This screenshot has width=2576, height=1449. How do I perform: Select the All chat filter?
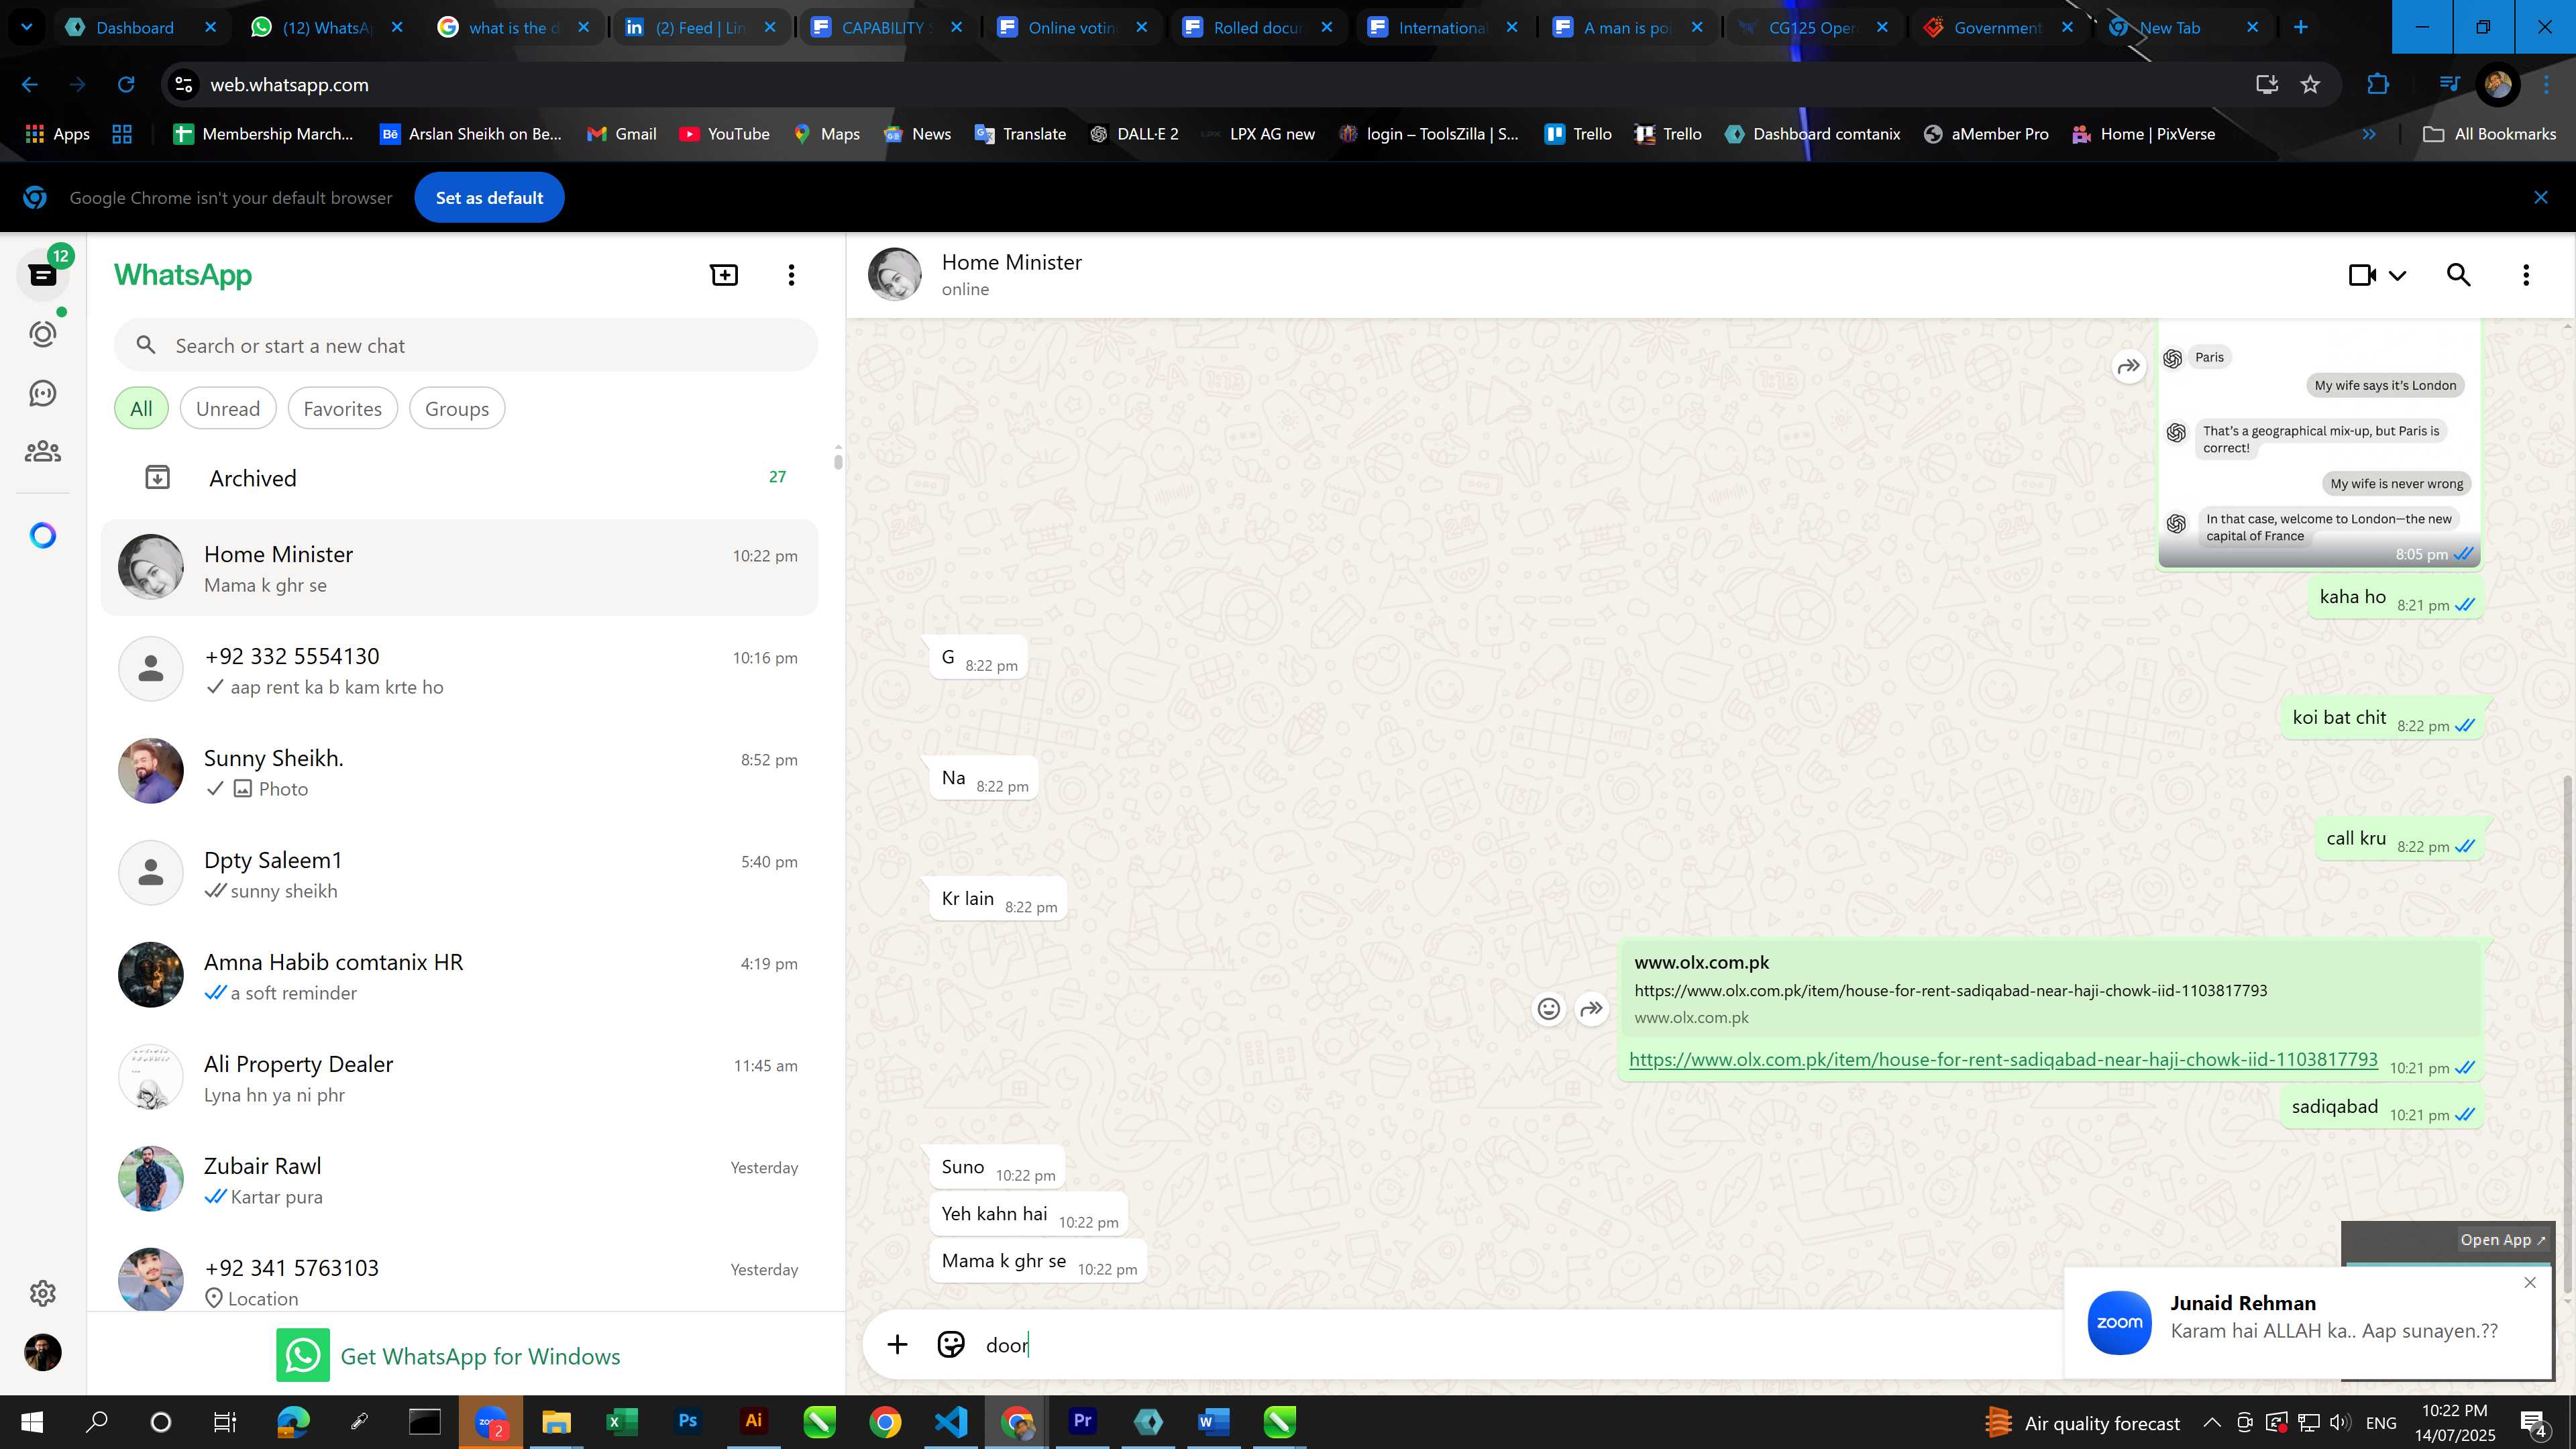click(141, 409)
